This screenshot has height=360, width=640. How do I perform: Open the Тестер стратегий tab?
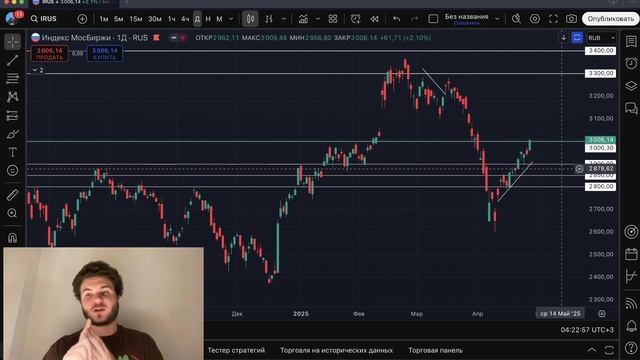click(x=236, y=350)
